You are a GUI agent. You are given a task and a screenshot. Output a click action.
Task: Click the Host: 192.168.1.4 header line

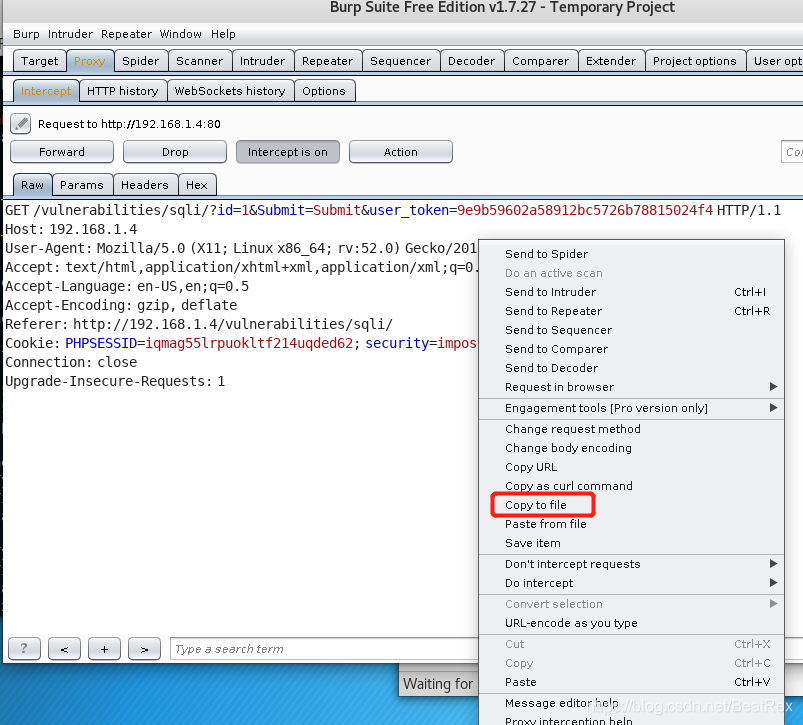click(x=71, y=229)
